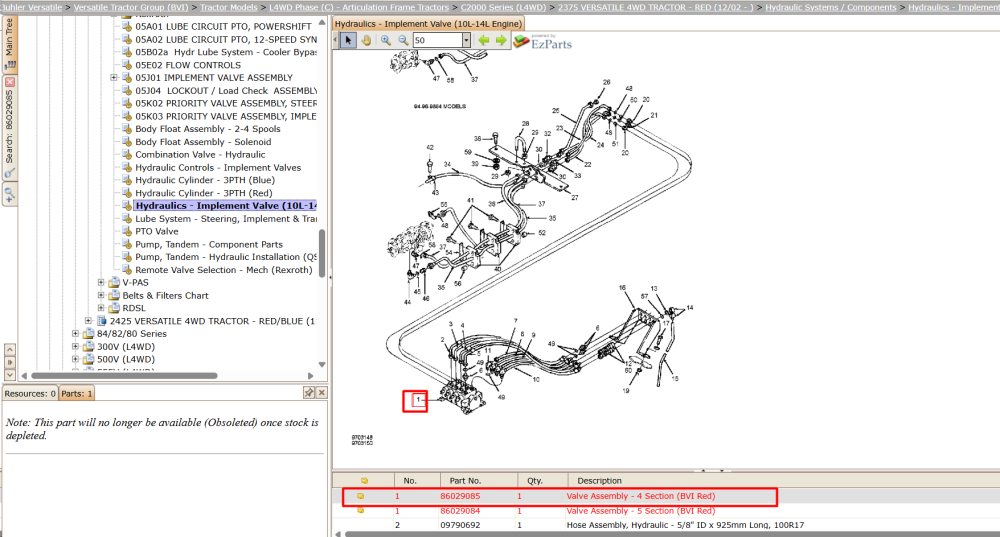The width and height of the screenshot is (1000, 537).
Task: Follow the Hydraulic Systems / Components breadcrumb
Action: [x=831, y=7]
